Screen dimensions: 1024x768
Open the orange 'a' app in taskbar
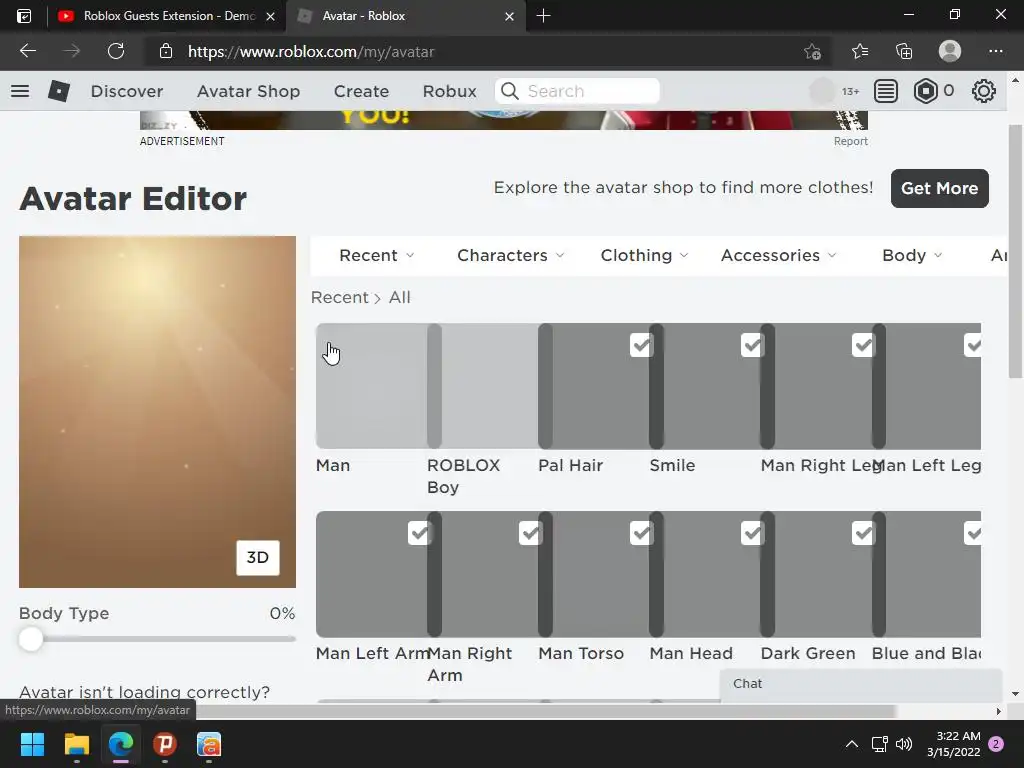click(209, 744)
